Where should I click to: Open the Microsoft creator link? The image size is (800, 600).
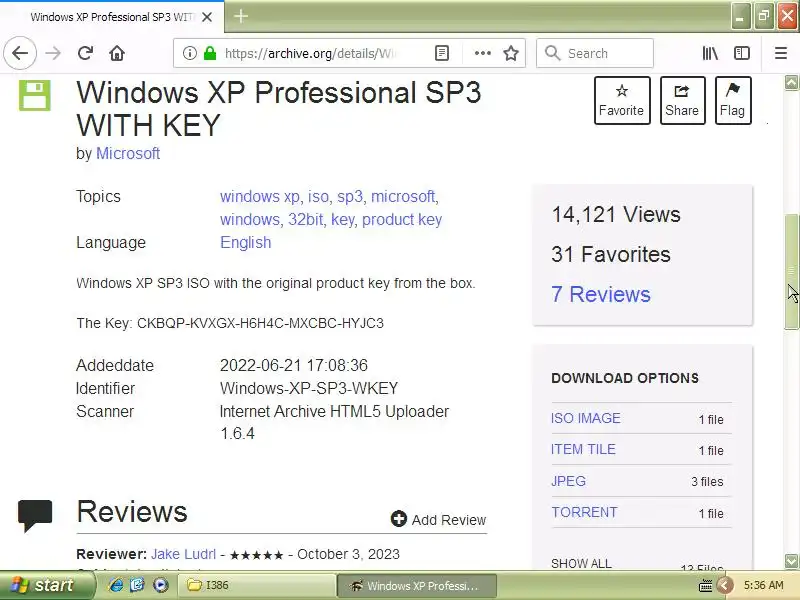click(x=128, y=154)
